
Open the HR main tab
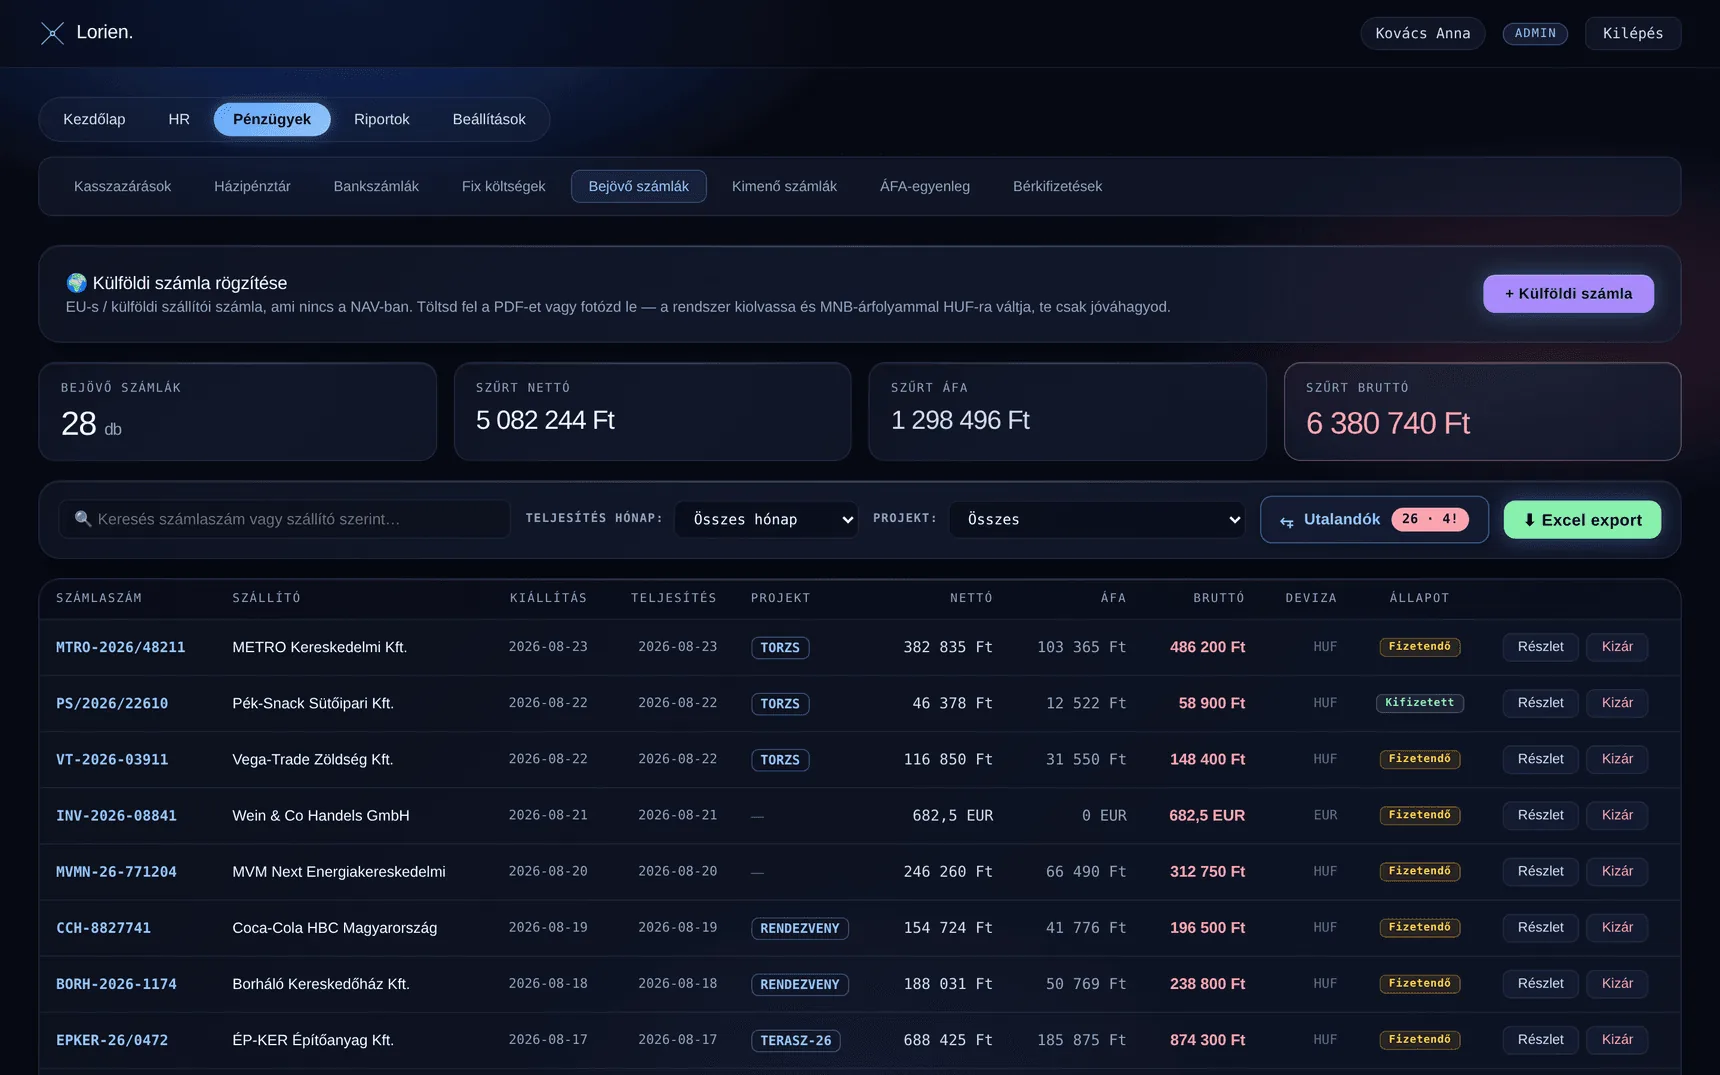point(179,119)
